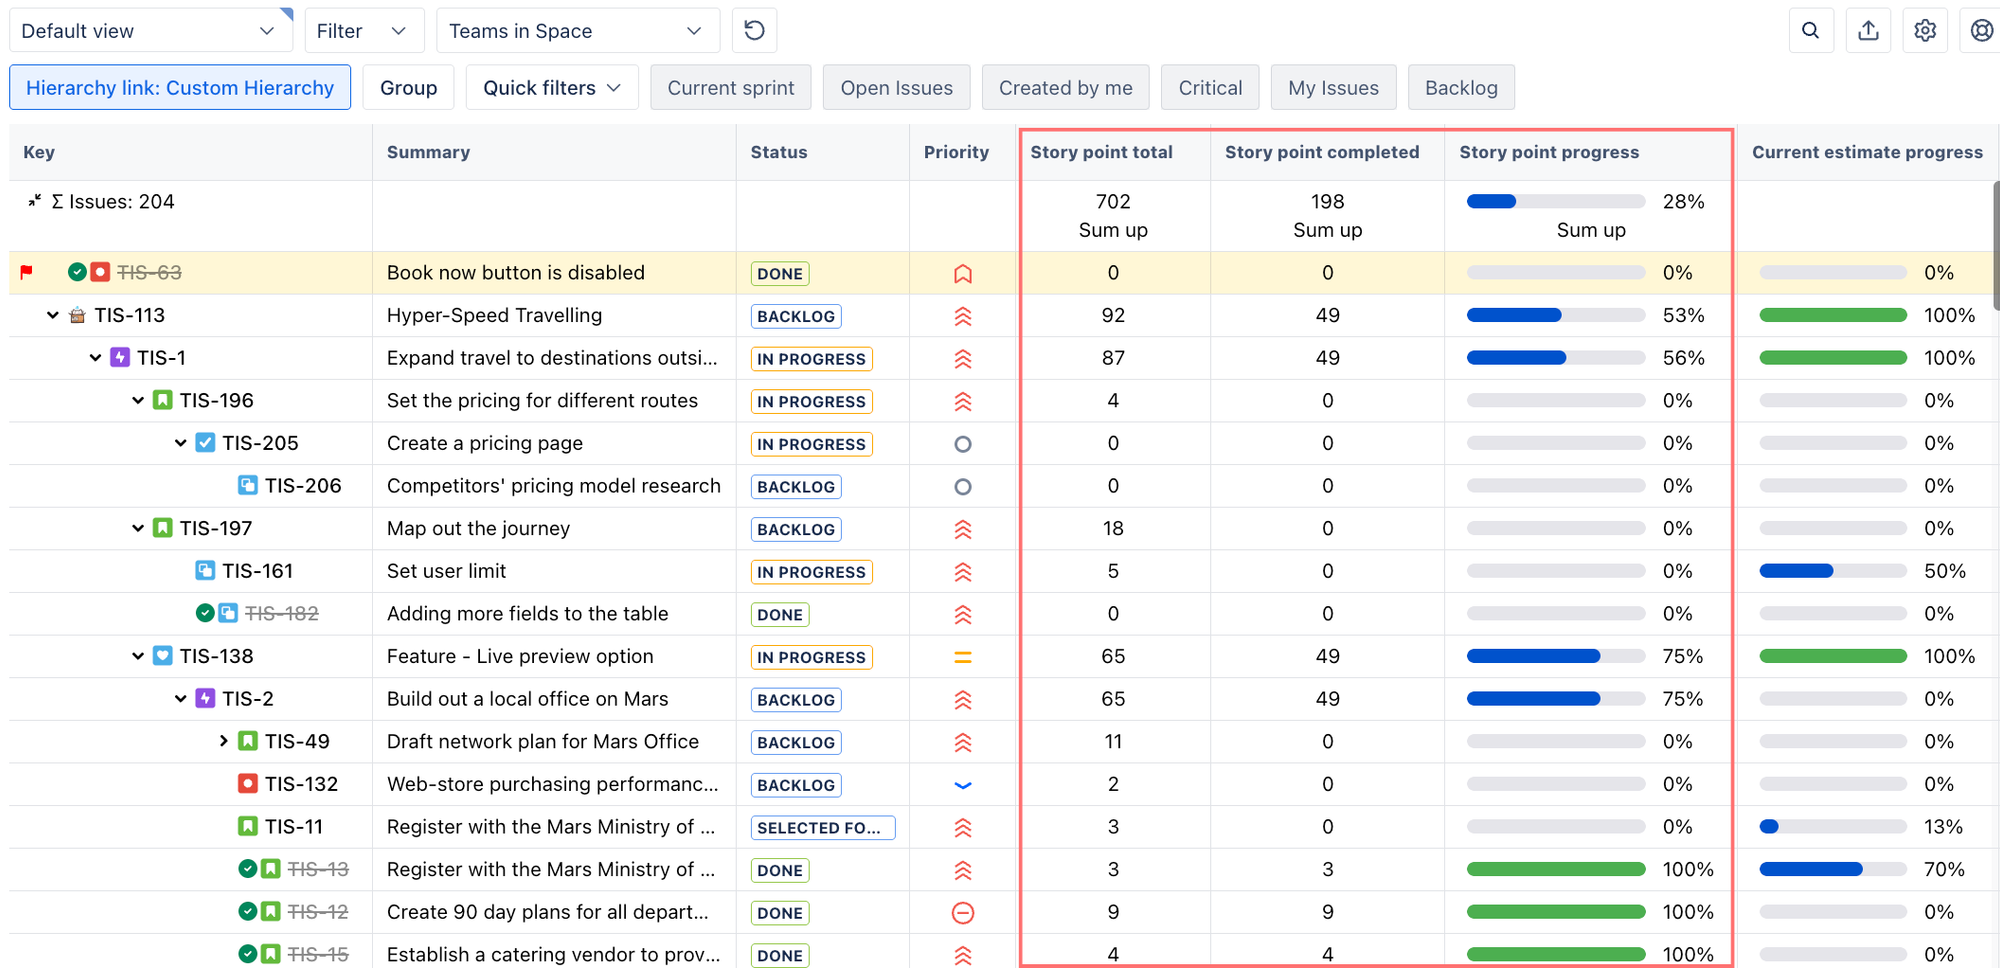Click Hierarchy link: Custom Hierarchy button
This screenshot has width=2000, height=968.
pos(180,87)
